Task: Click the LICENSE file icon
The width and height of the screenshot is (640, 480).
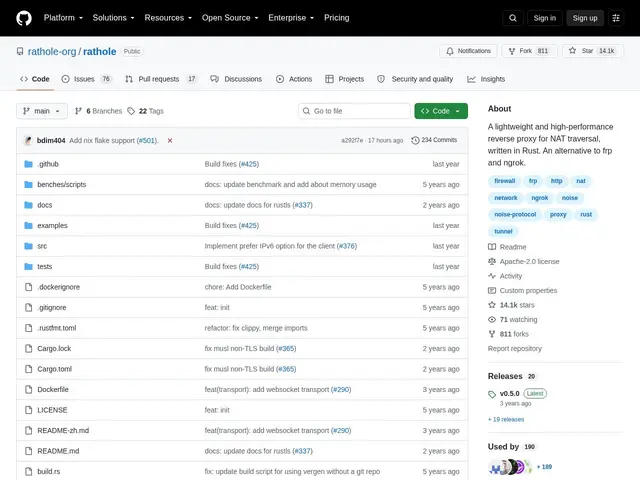Action: click(x=28, y=410)
